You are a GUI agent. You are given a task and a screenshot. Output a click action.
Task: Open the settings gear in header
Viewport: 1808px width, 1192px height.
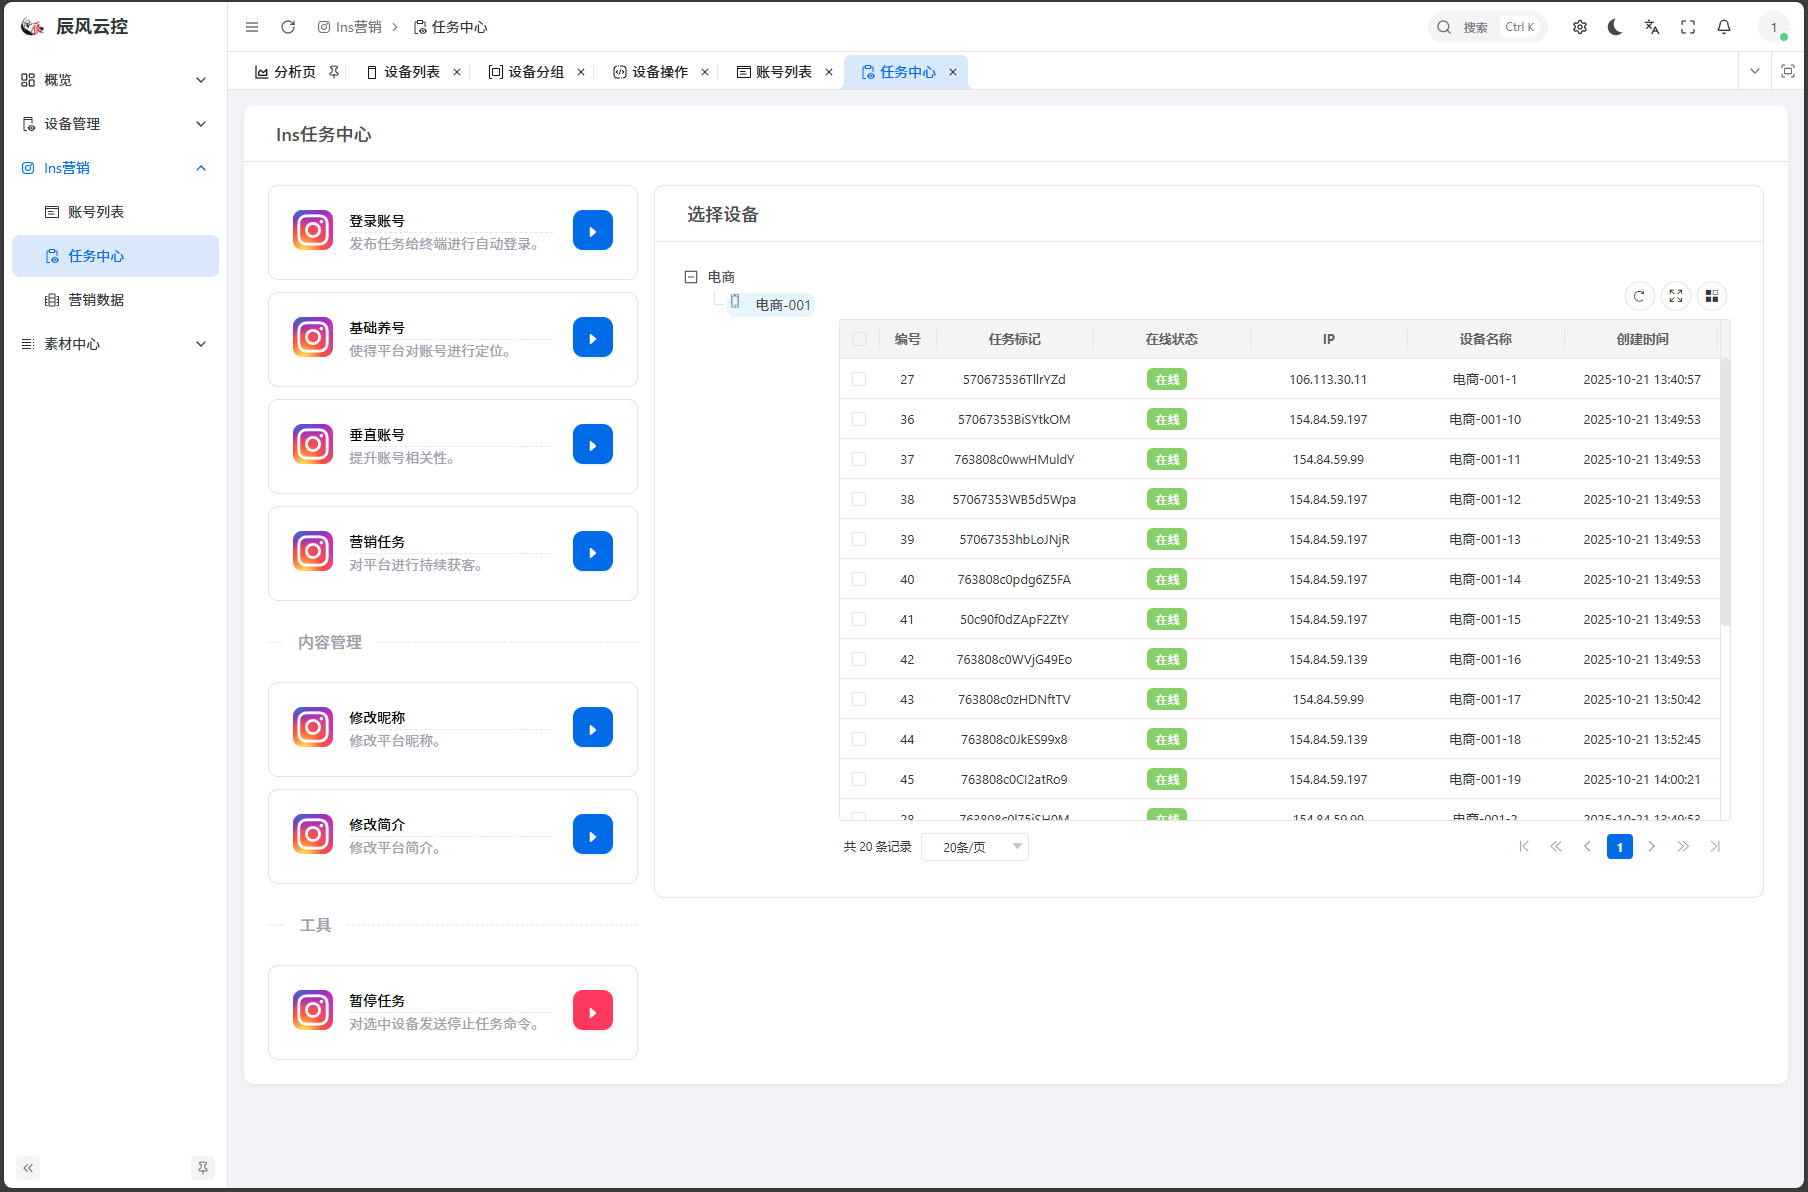(x=1579, y=27)
